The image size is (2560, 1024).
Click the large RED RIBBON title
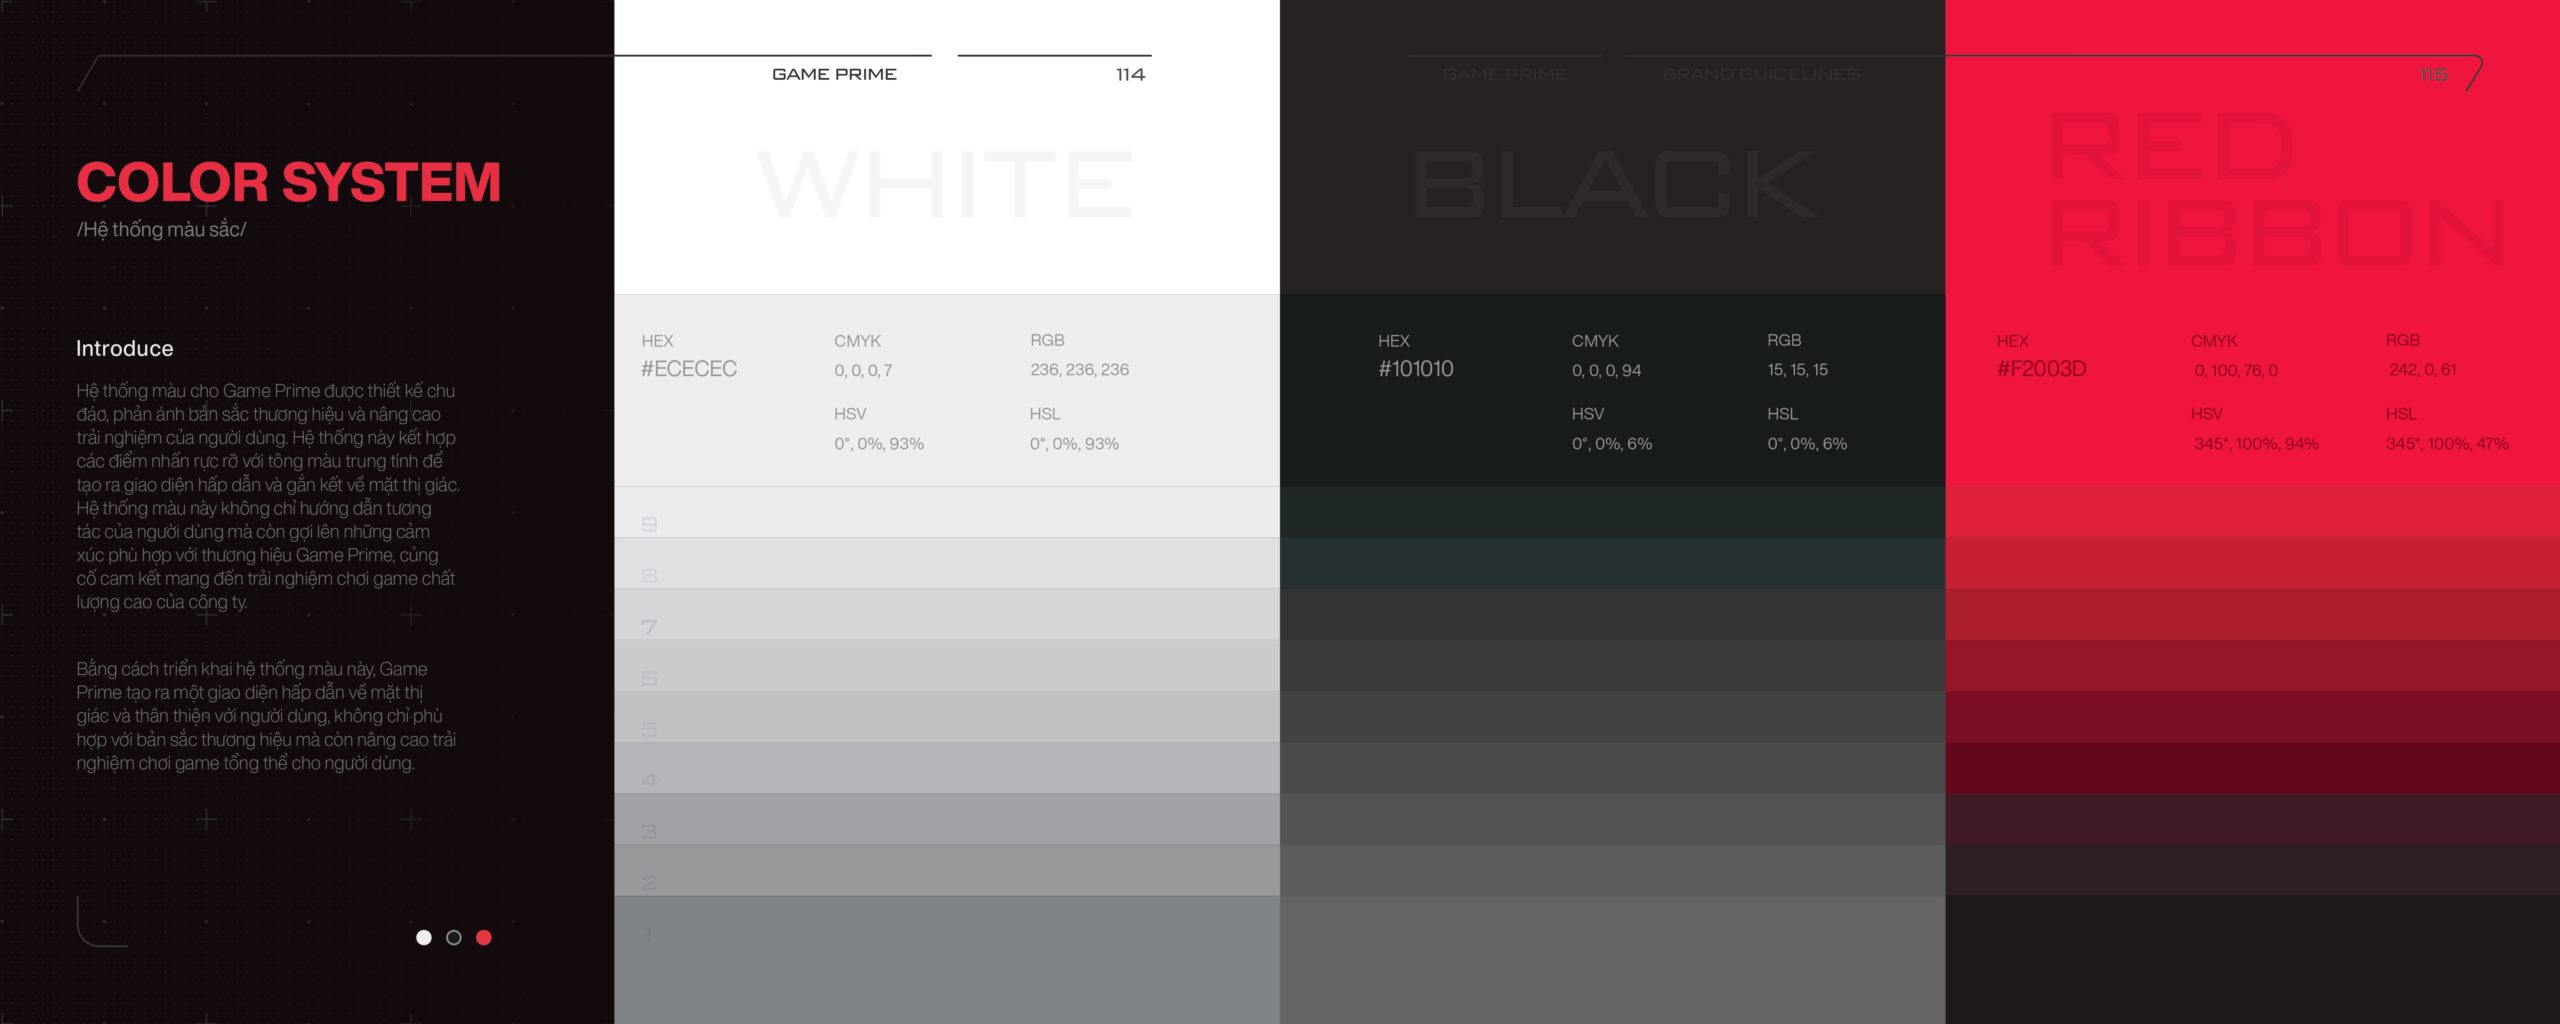click(2278, 189)
